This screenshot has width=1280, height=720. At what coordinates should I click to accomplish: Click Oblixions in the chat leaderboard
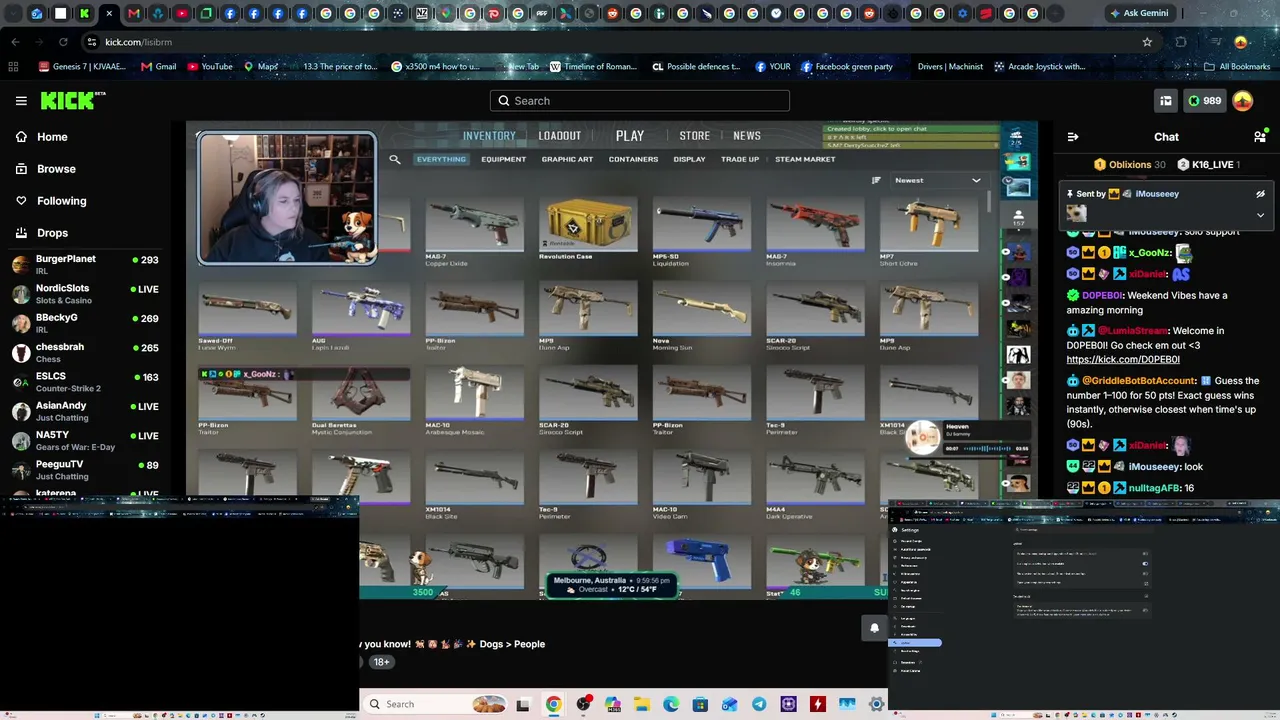tap(1130, 165)
